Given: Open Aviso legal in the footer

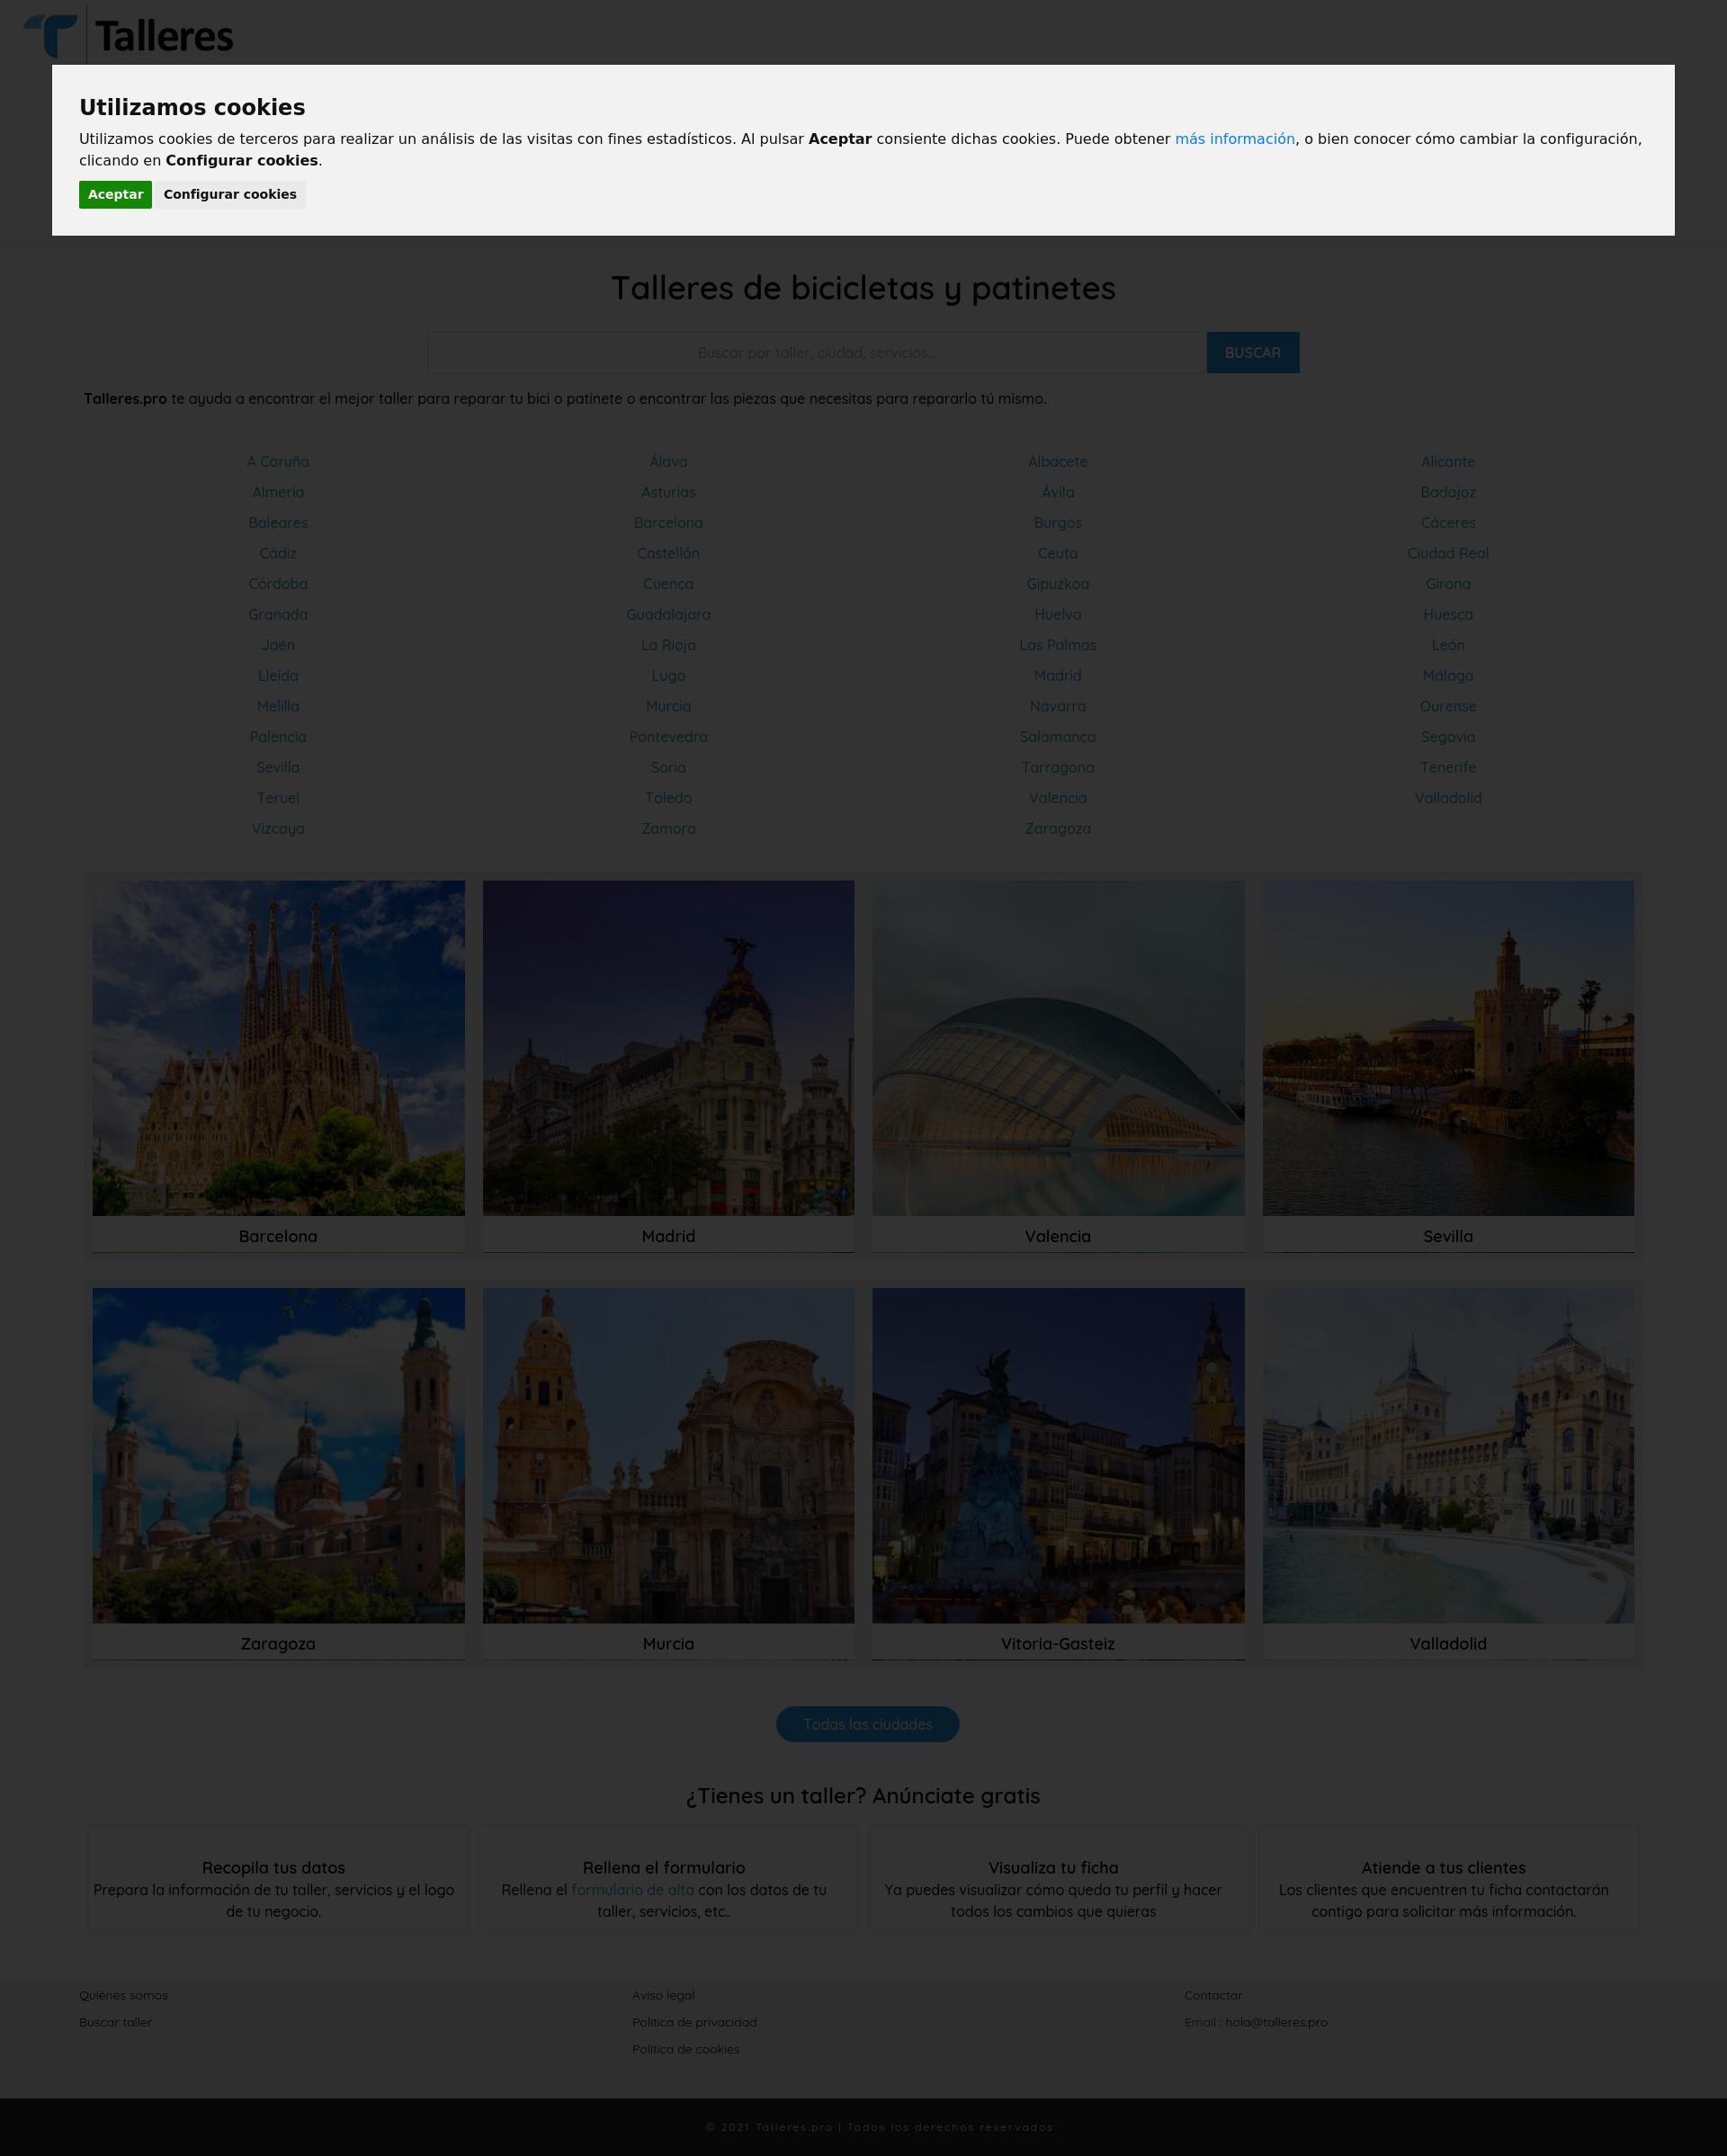Looking at the screenshot, I should tap(663, 1995).
